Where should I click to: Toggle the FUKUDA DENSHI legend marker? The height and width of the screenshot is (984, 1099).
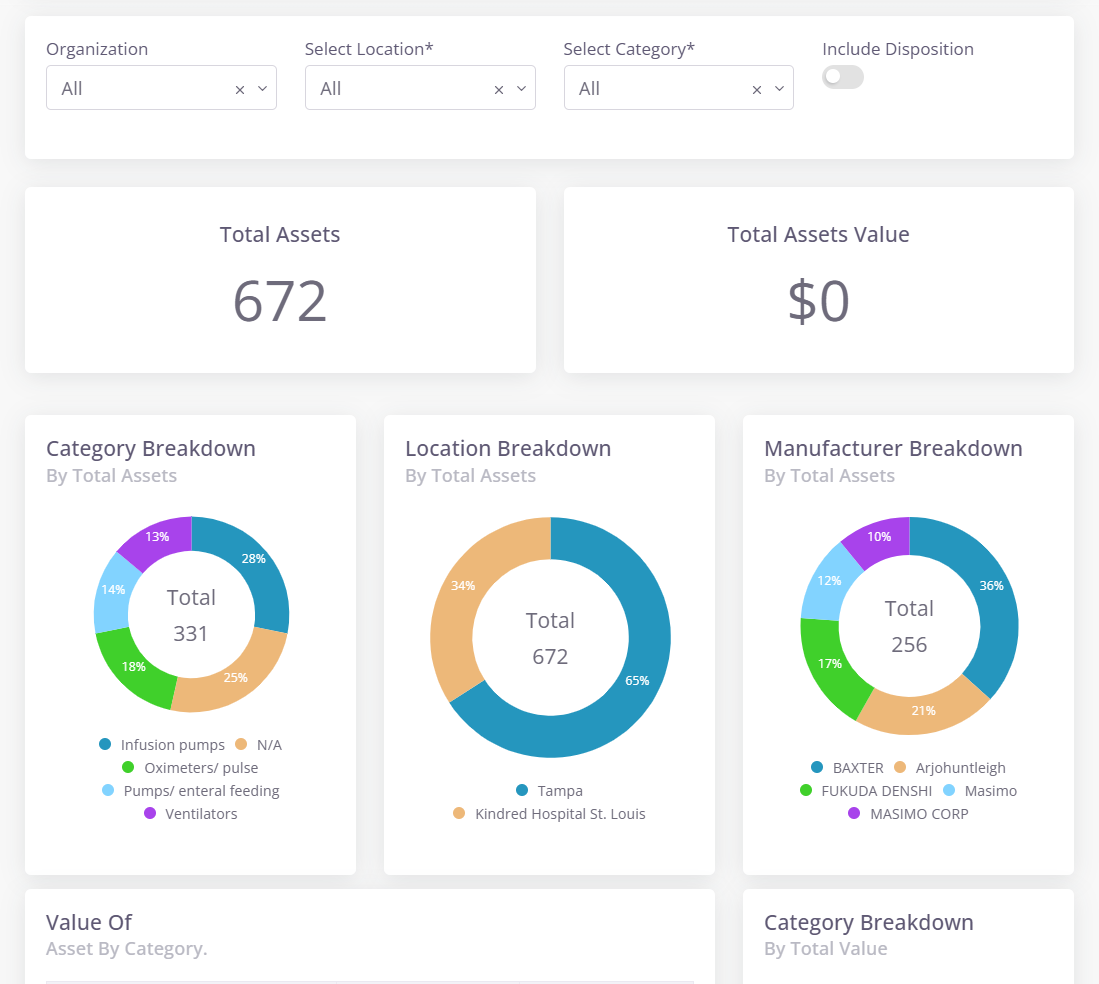[x=806, y=791]
